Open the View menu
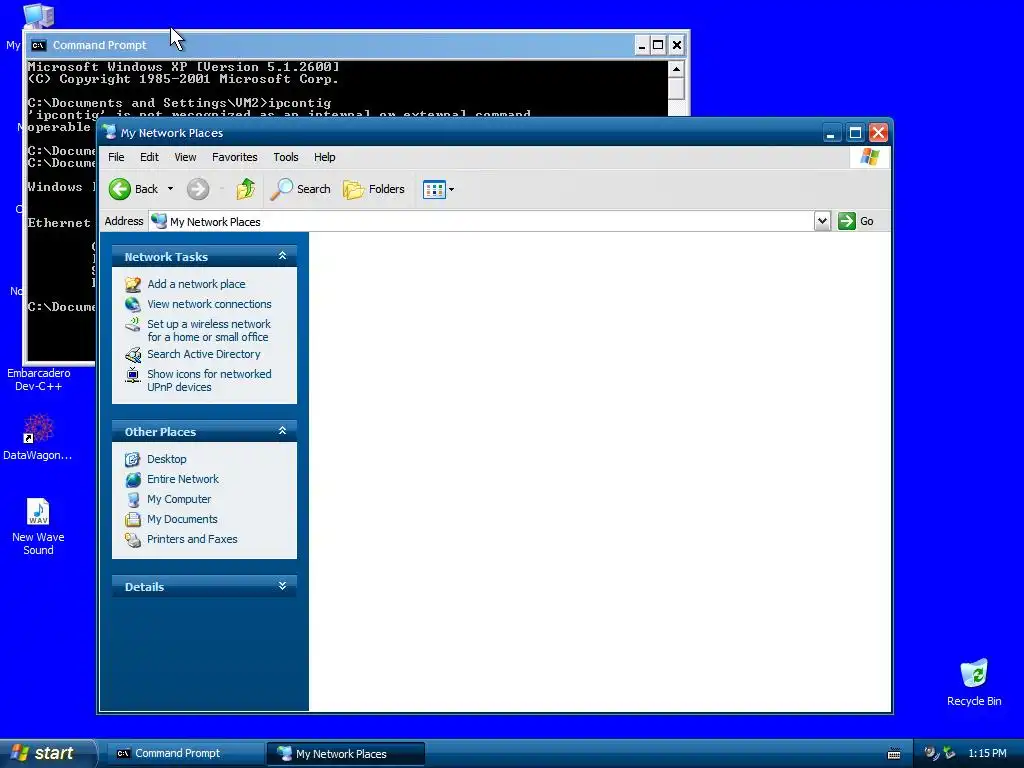Viewport: 1024px width, 768px height. tap(185, 157)
